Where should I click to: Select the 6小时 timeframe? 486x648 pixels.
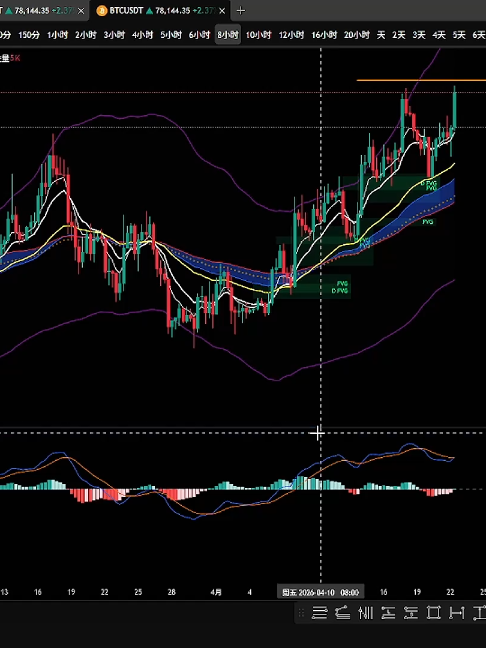point(199,35)
